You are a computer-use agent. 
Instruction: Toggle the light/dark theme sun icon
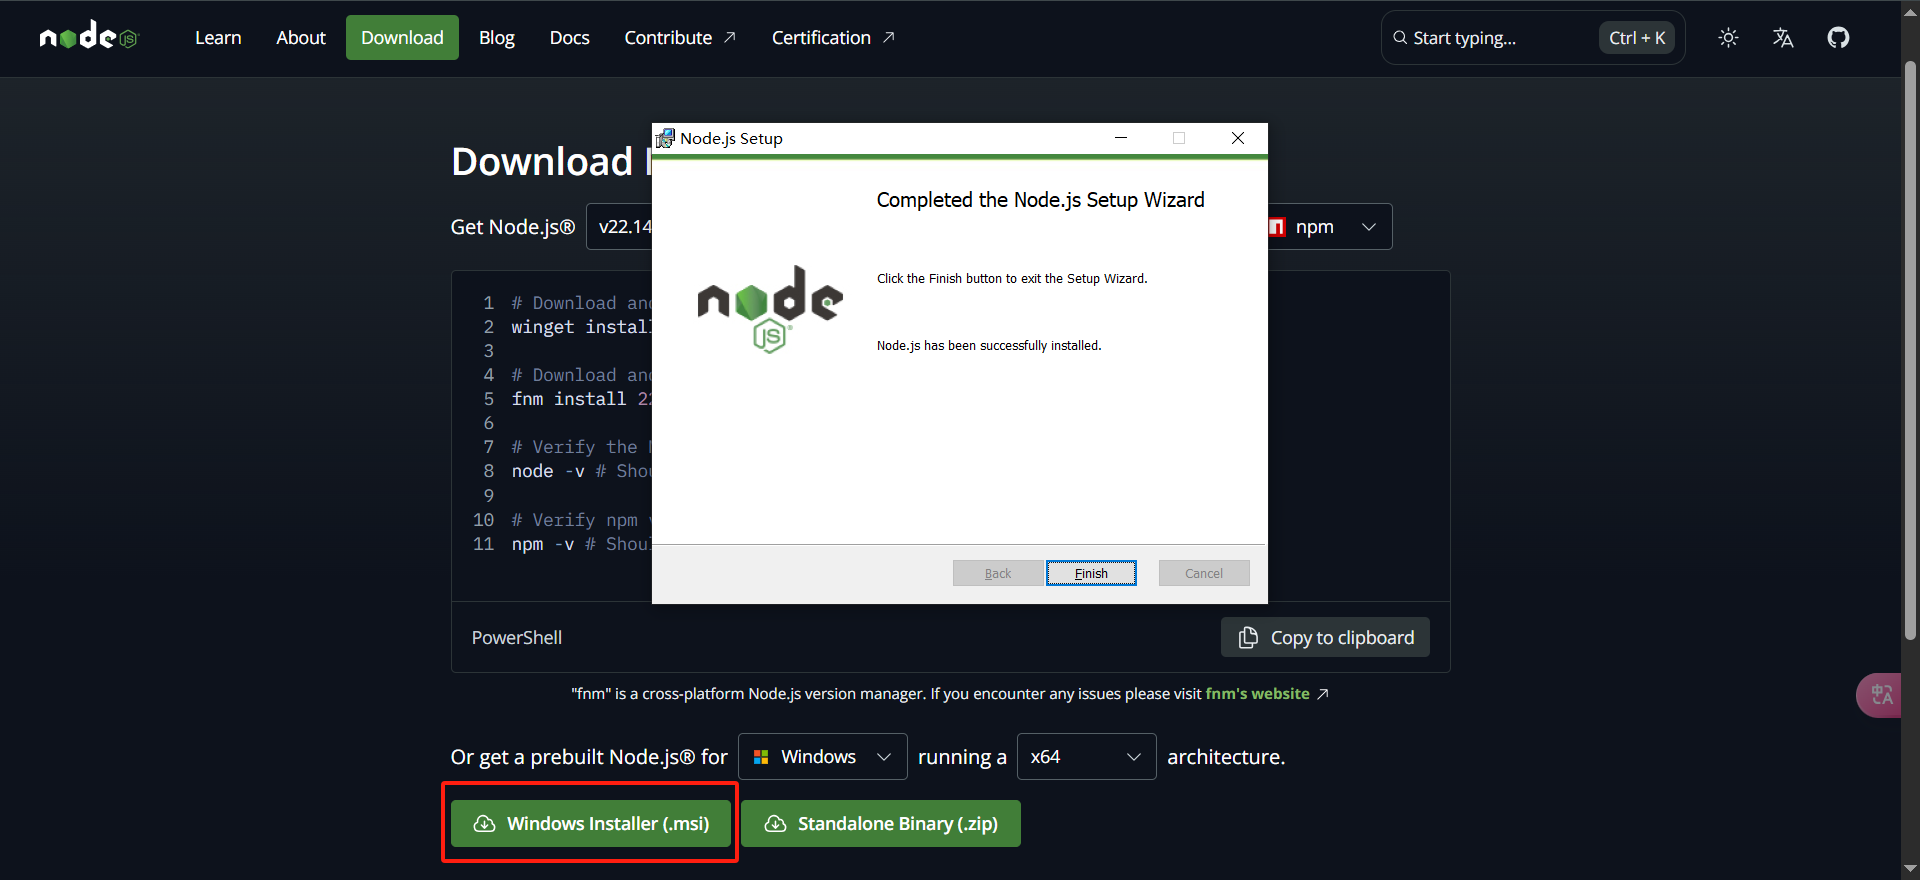[x=1728, y=38]
